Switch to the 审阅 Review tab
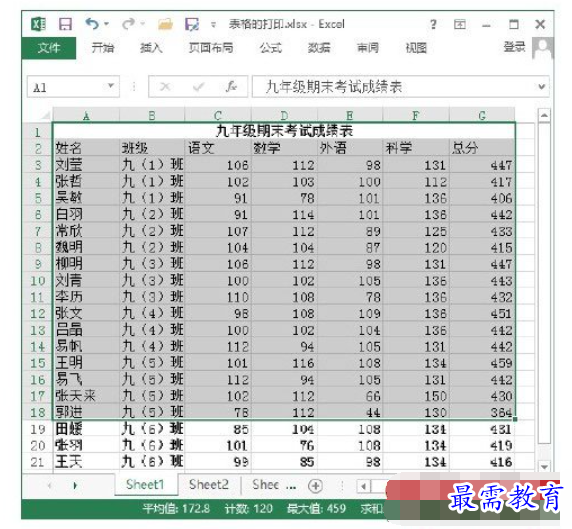This screenshot has height=529, width=572. coord(368,48)
